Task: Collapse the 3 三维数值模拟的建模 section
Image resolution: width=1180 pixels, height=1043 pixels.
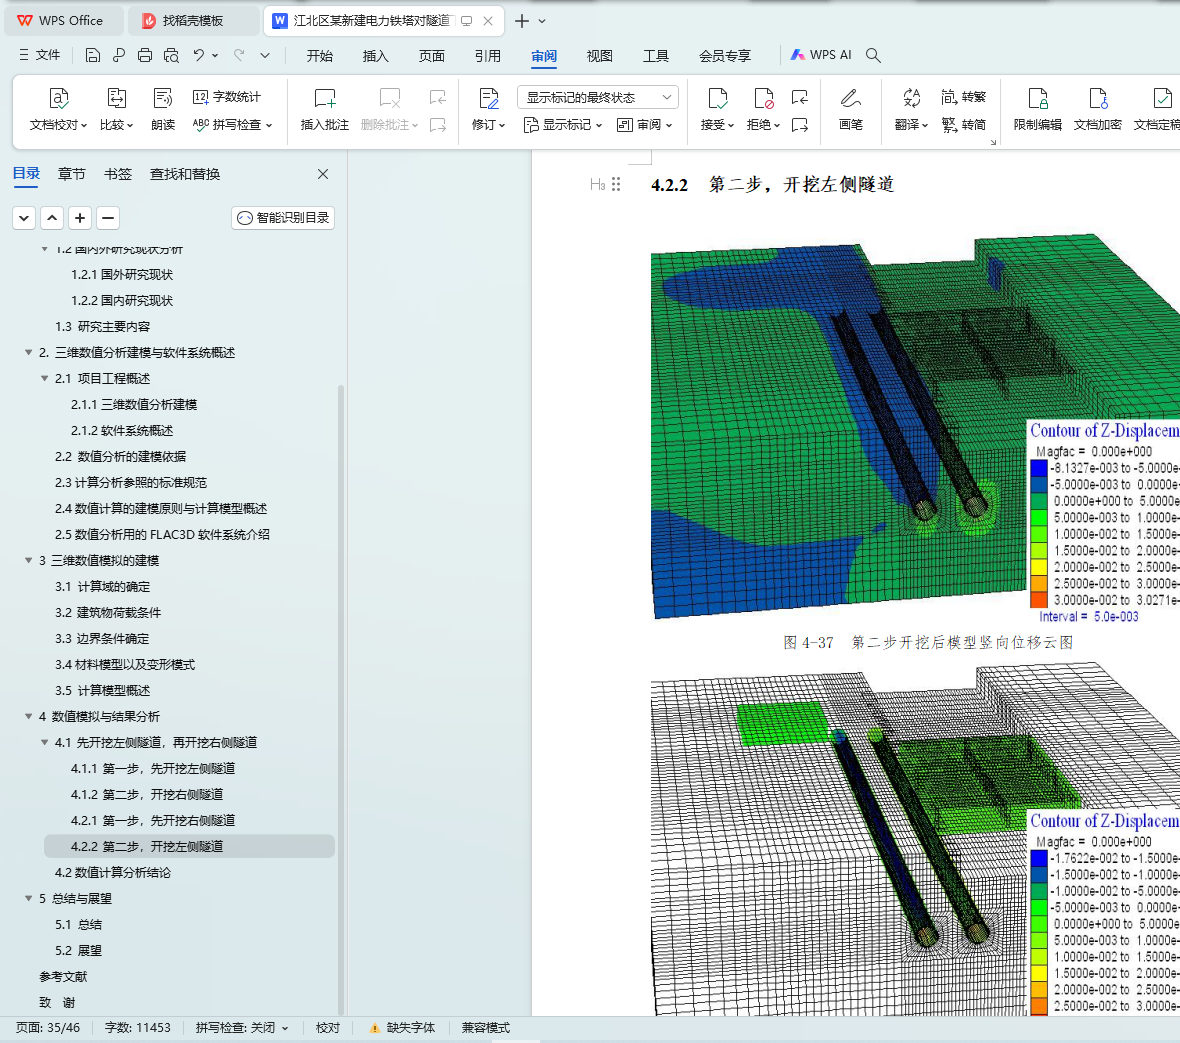Action: point(29,560)
